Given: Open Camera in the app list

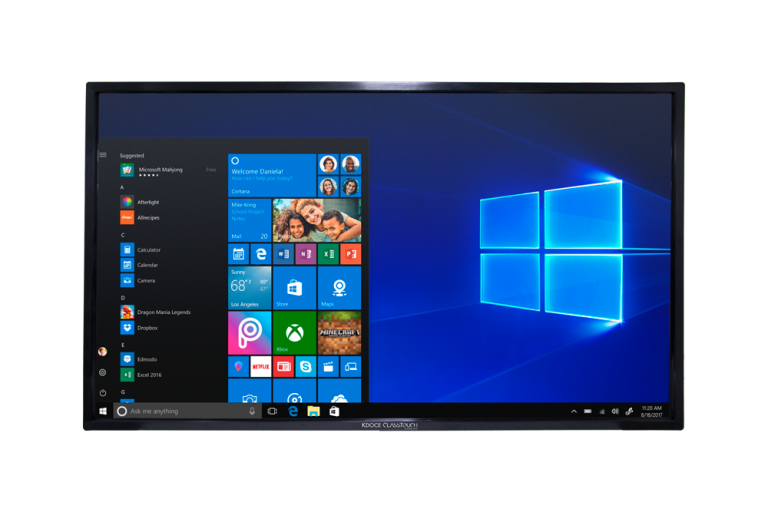Looking at the screenshot, I should click(138, 280).
